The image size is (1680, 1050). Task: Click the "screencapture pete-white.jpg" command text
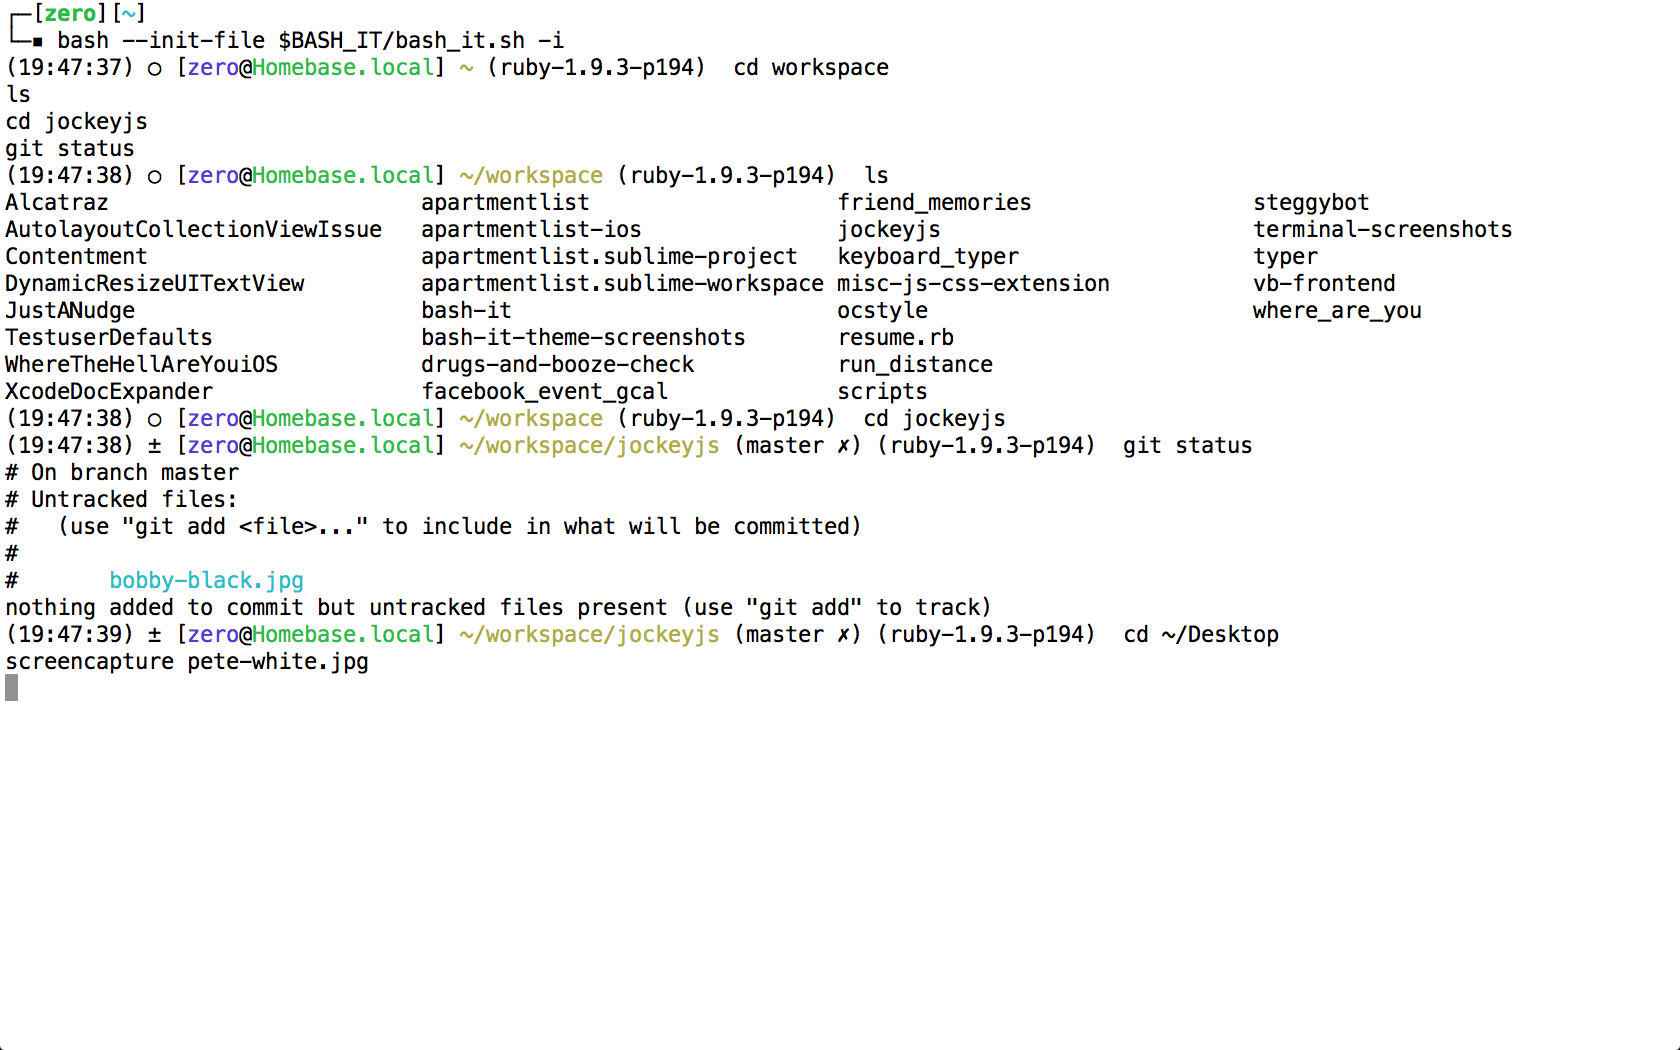(x=187, y=662)
